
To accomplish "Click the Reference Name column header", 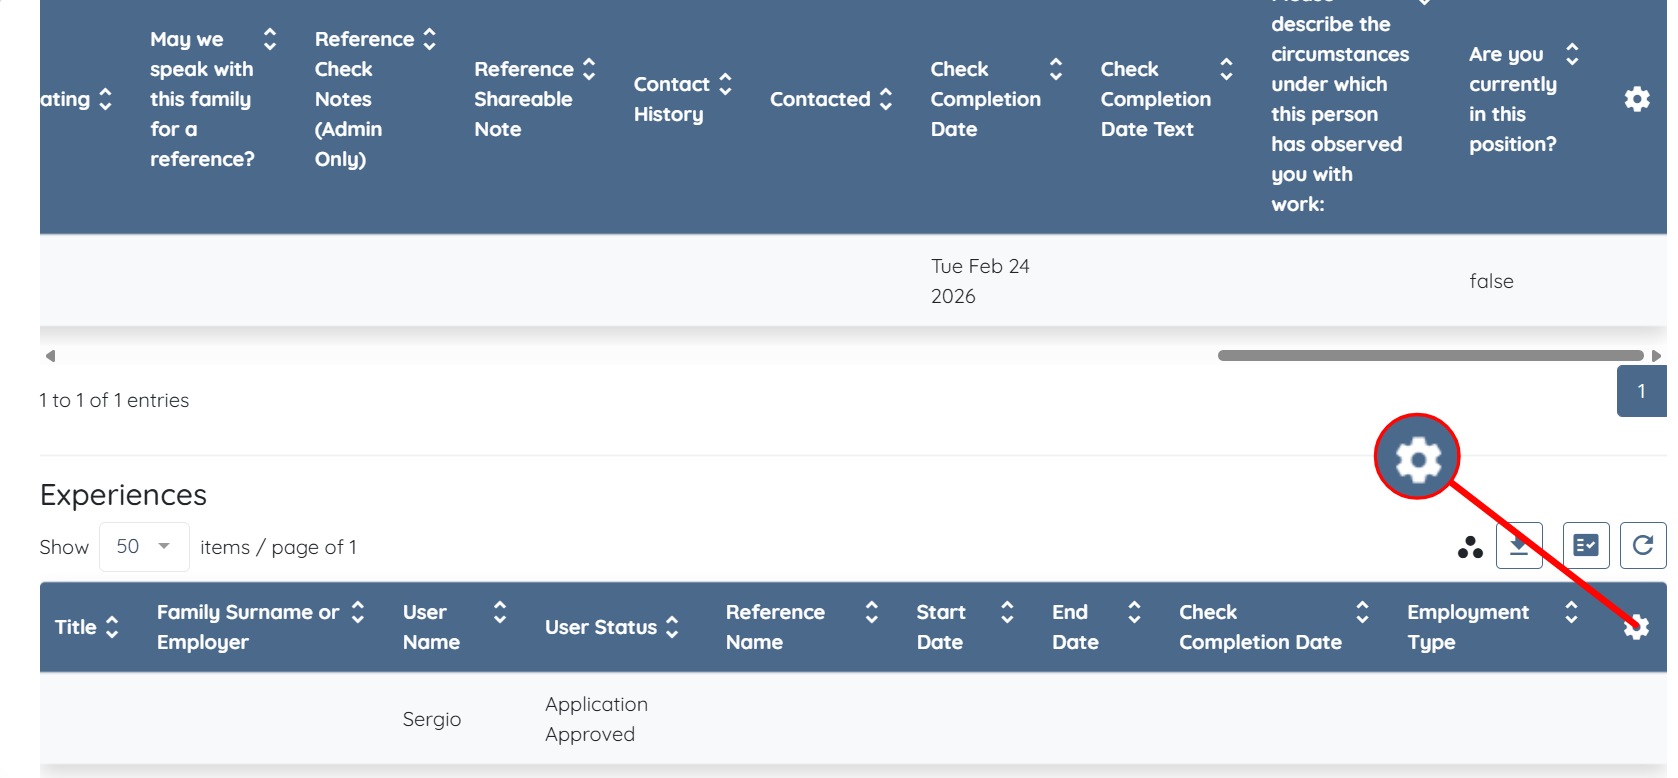I will click(775, 627).
